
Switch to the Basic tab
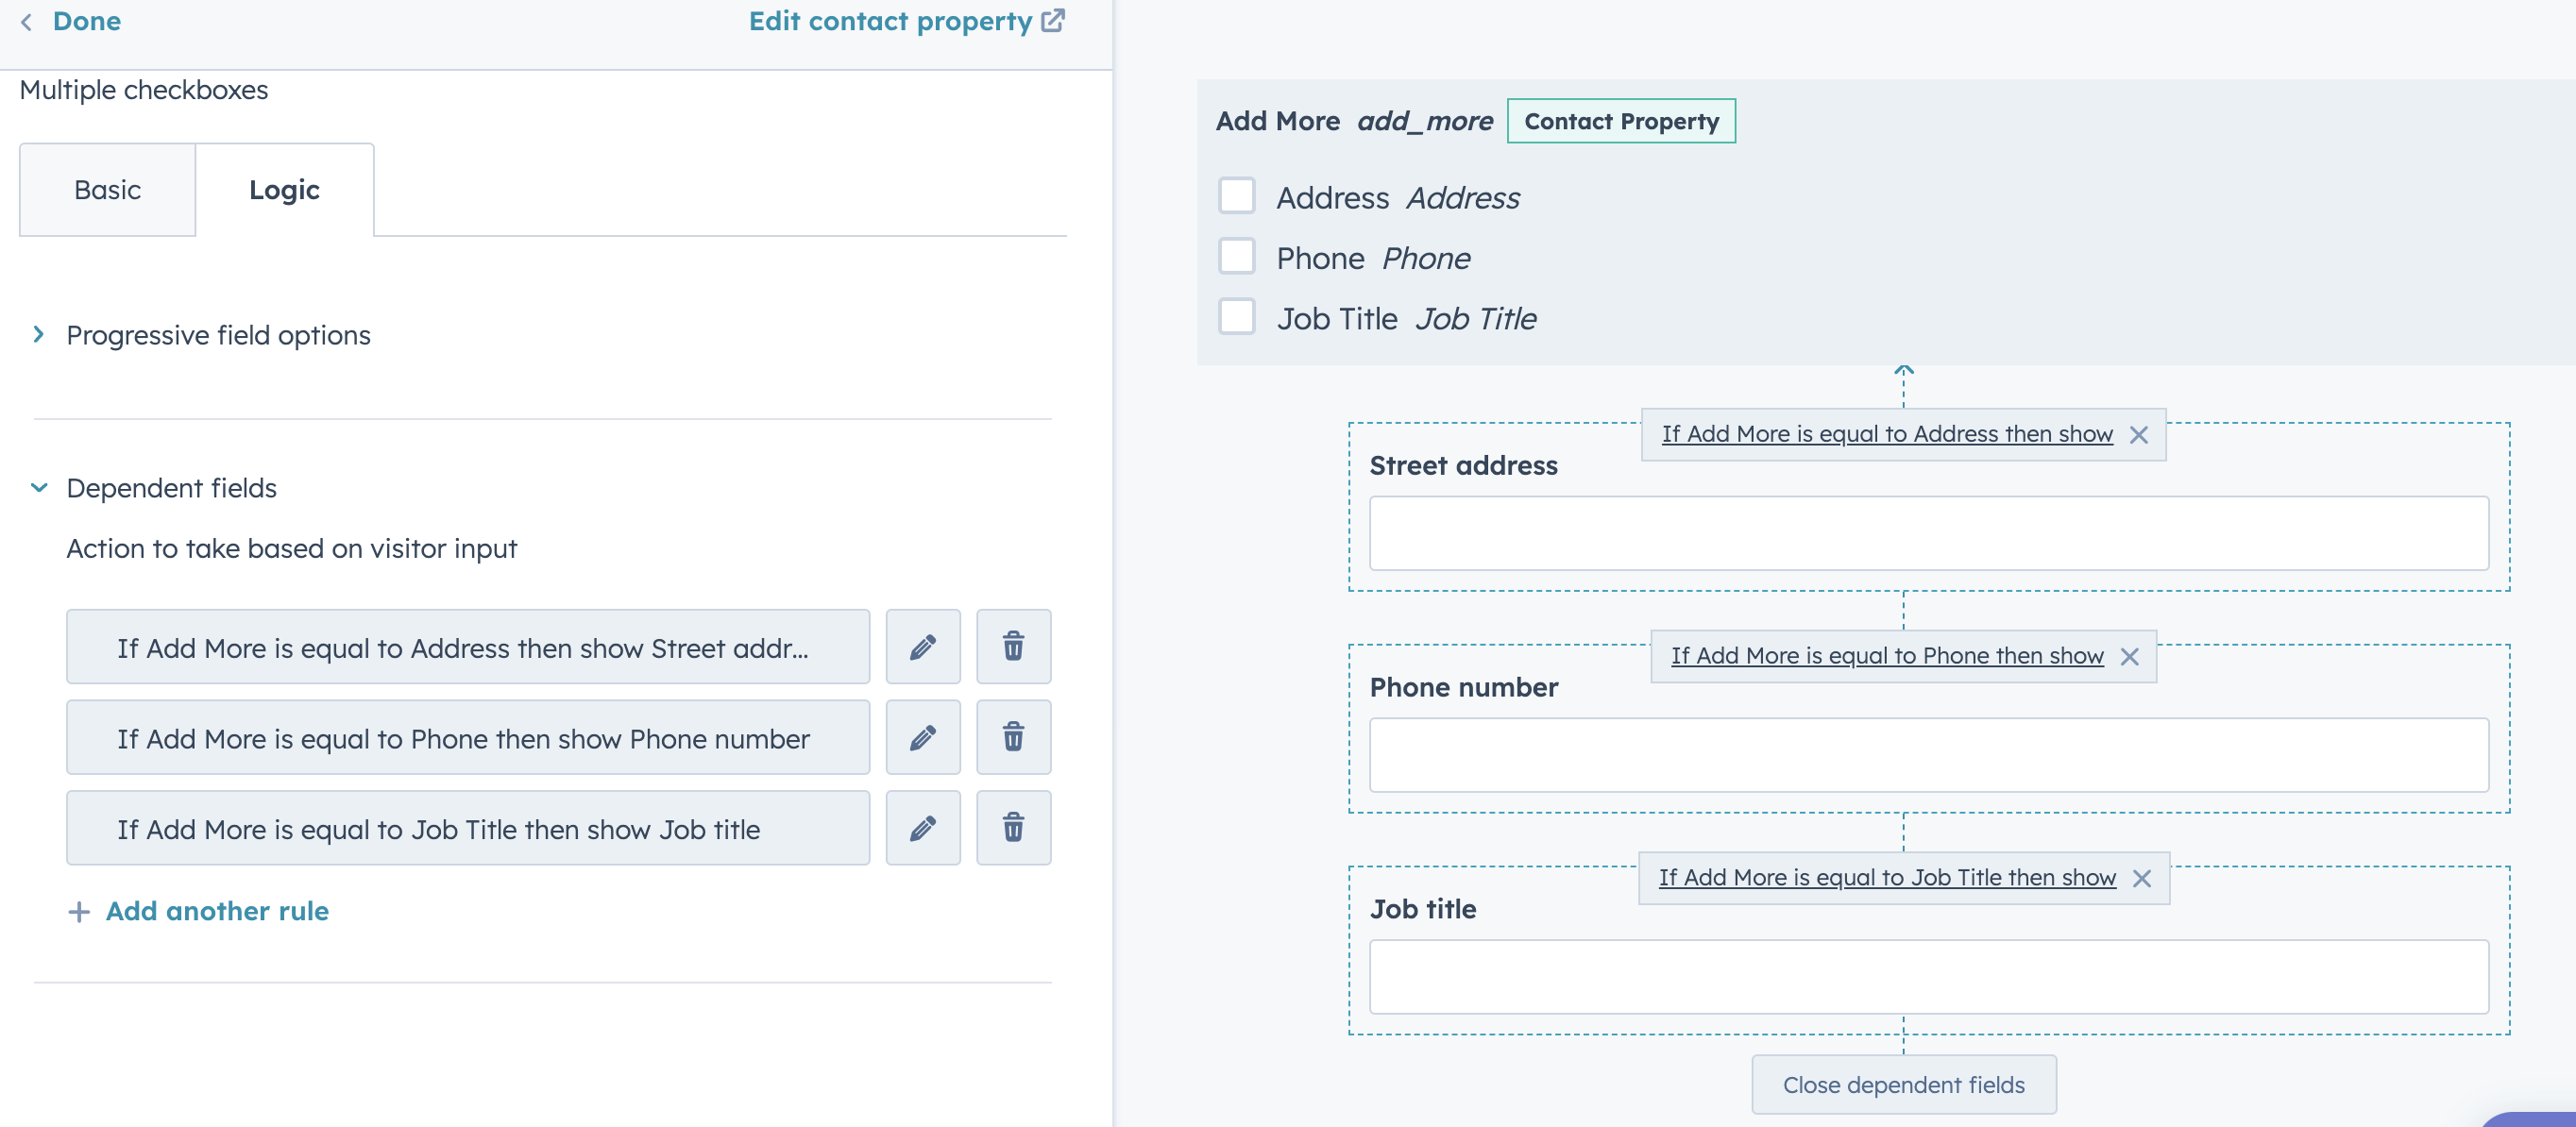[106, 189]
